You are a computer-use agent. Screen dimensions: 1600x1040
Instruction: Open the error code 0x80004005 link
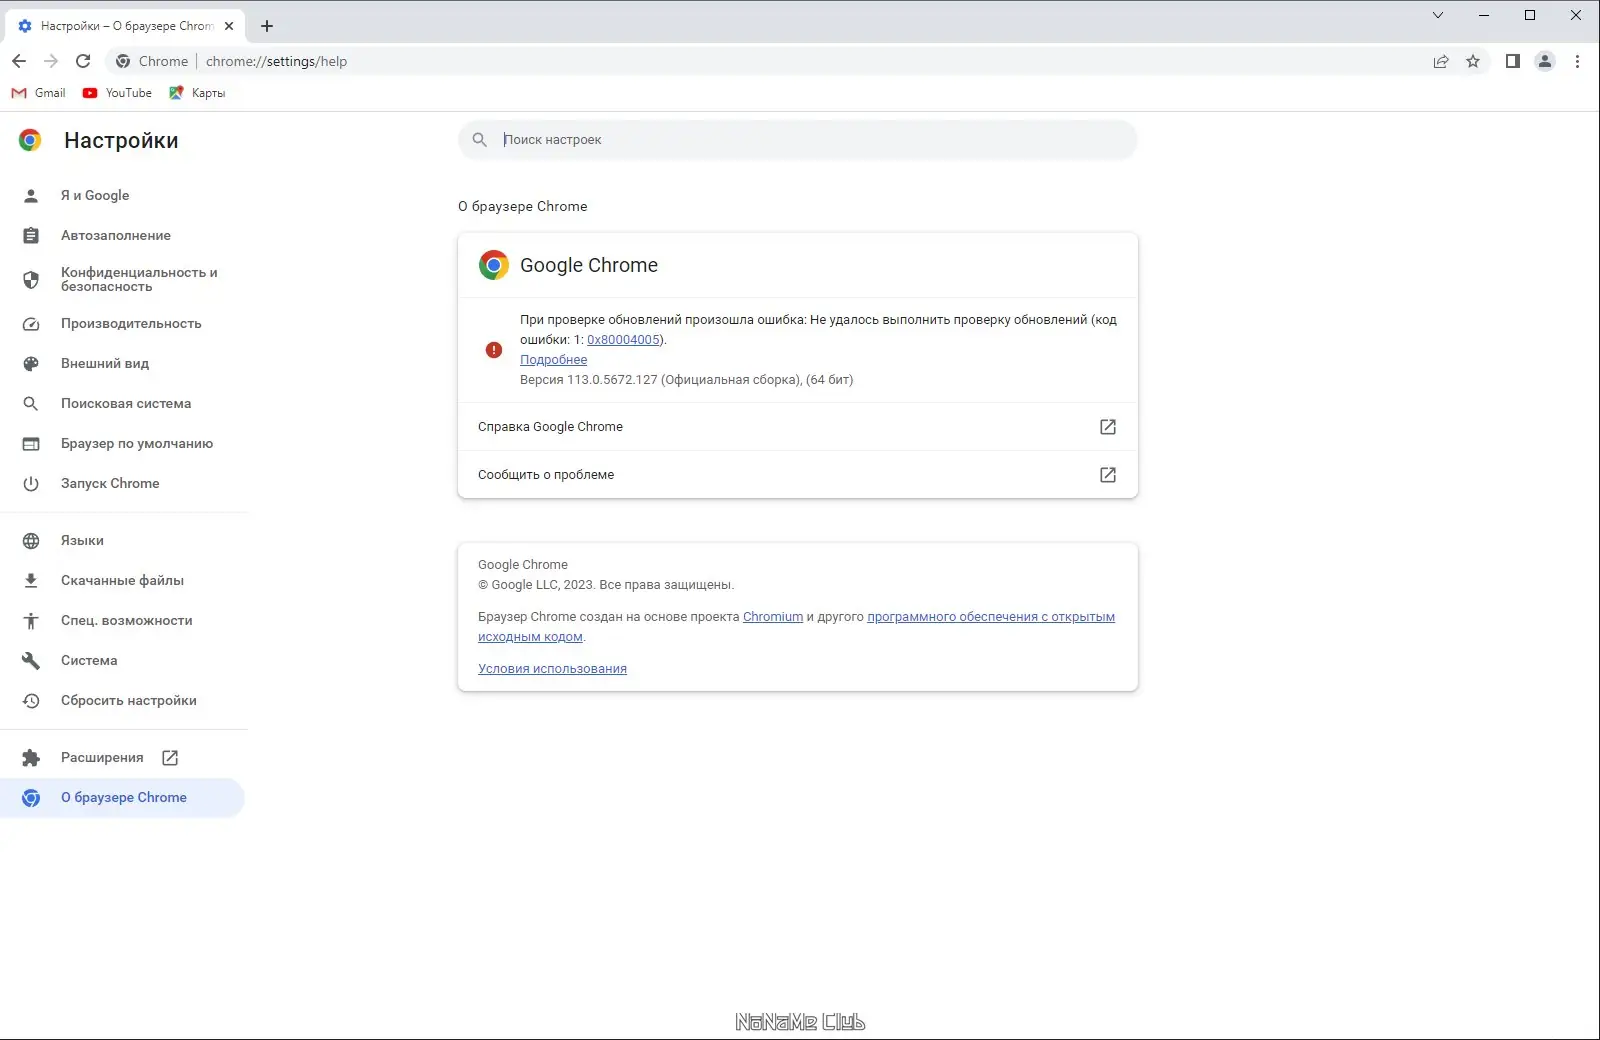tap(623, 340)
